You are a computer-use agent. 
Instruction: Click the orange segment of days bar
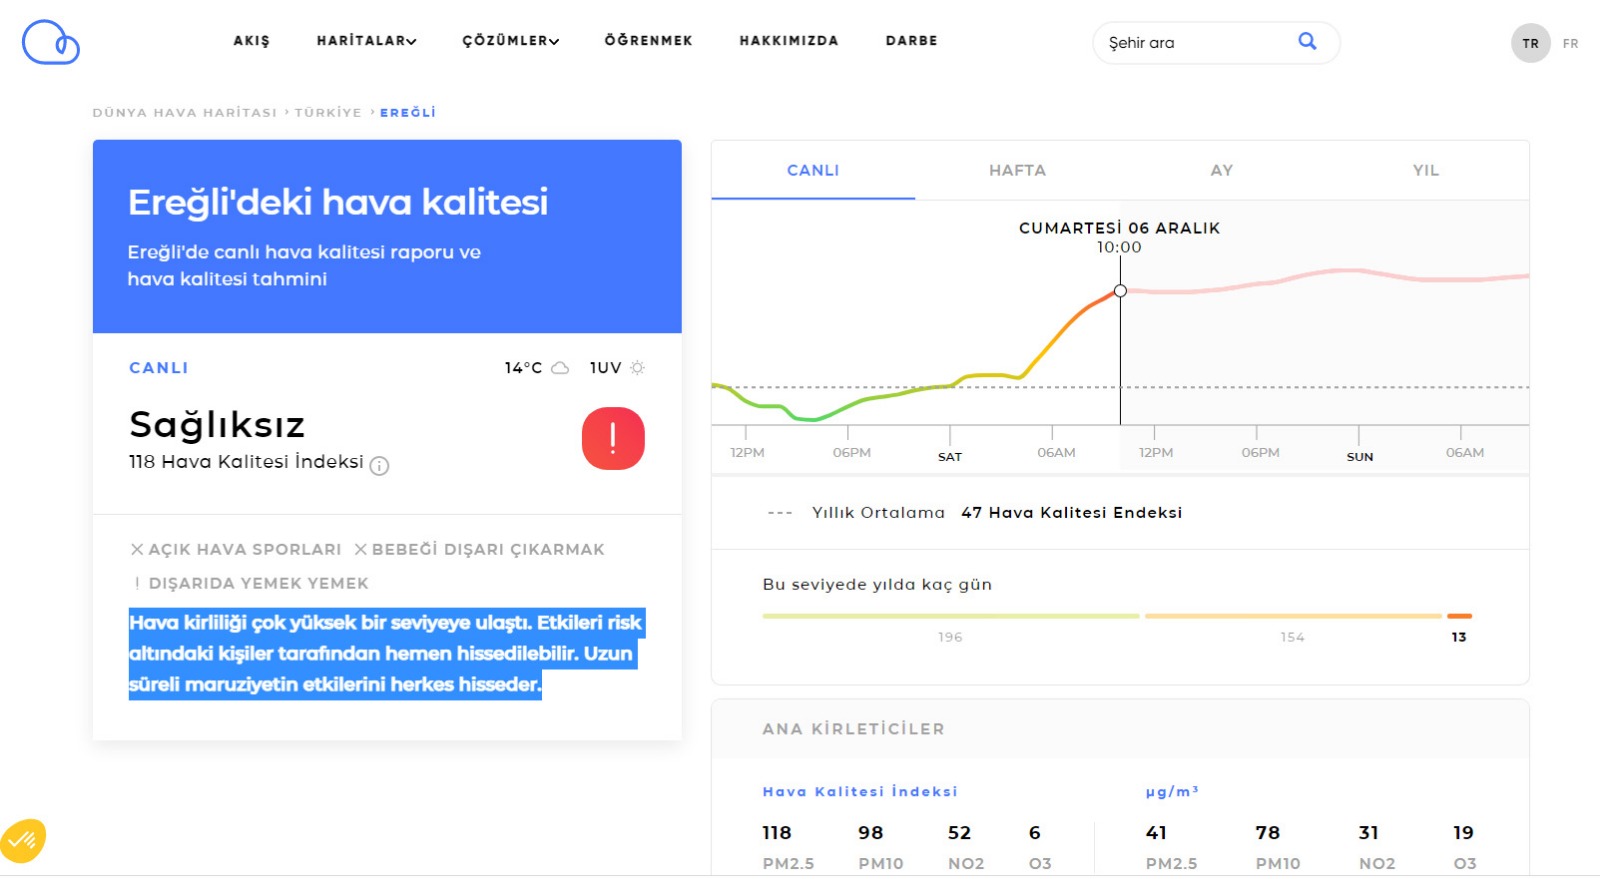pyautogui.click(x=1459, y=616)
